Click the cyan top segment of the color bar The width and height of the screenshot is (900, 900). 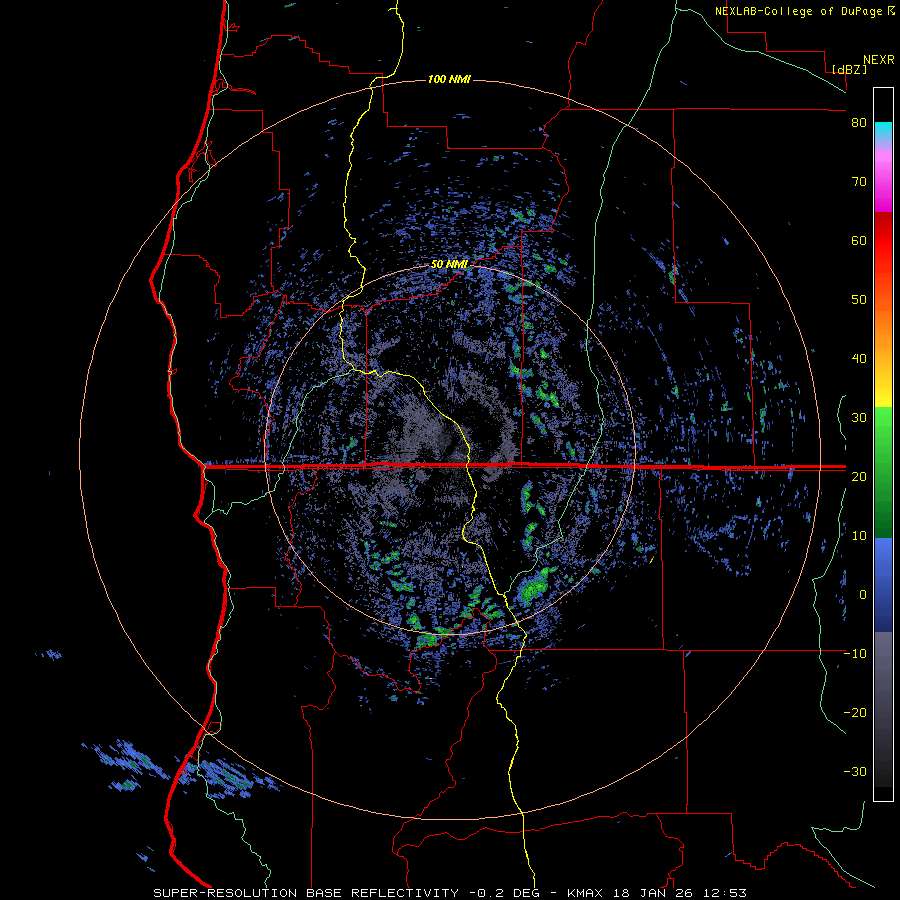point(883,131)
